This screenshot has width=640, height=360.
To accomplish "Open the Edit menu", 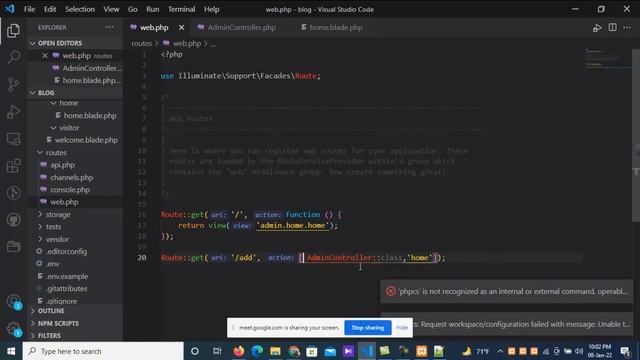I will [50, 9].
